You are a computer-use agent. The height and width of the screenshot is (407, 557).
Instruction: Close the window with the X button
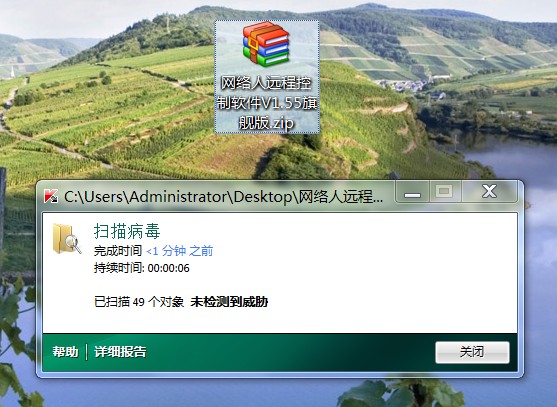click(489, 192)
